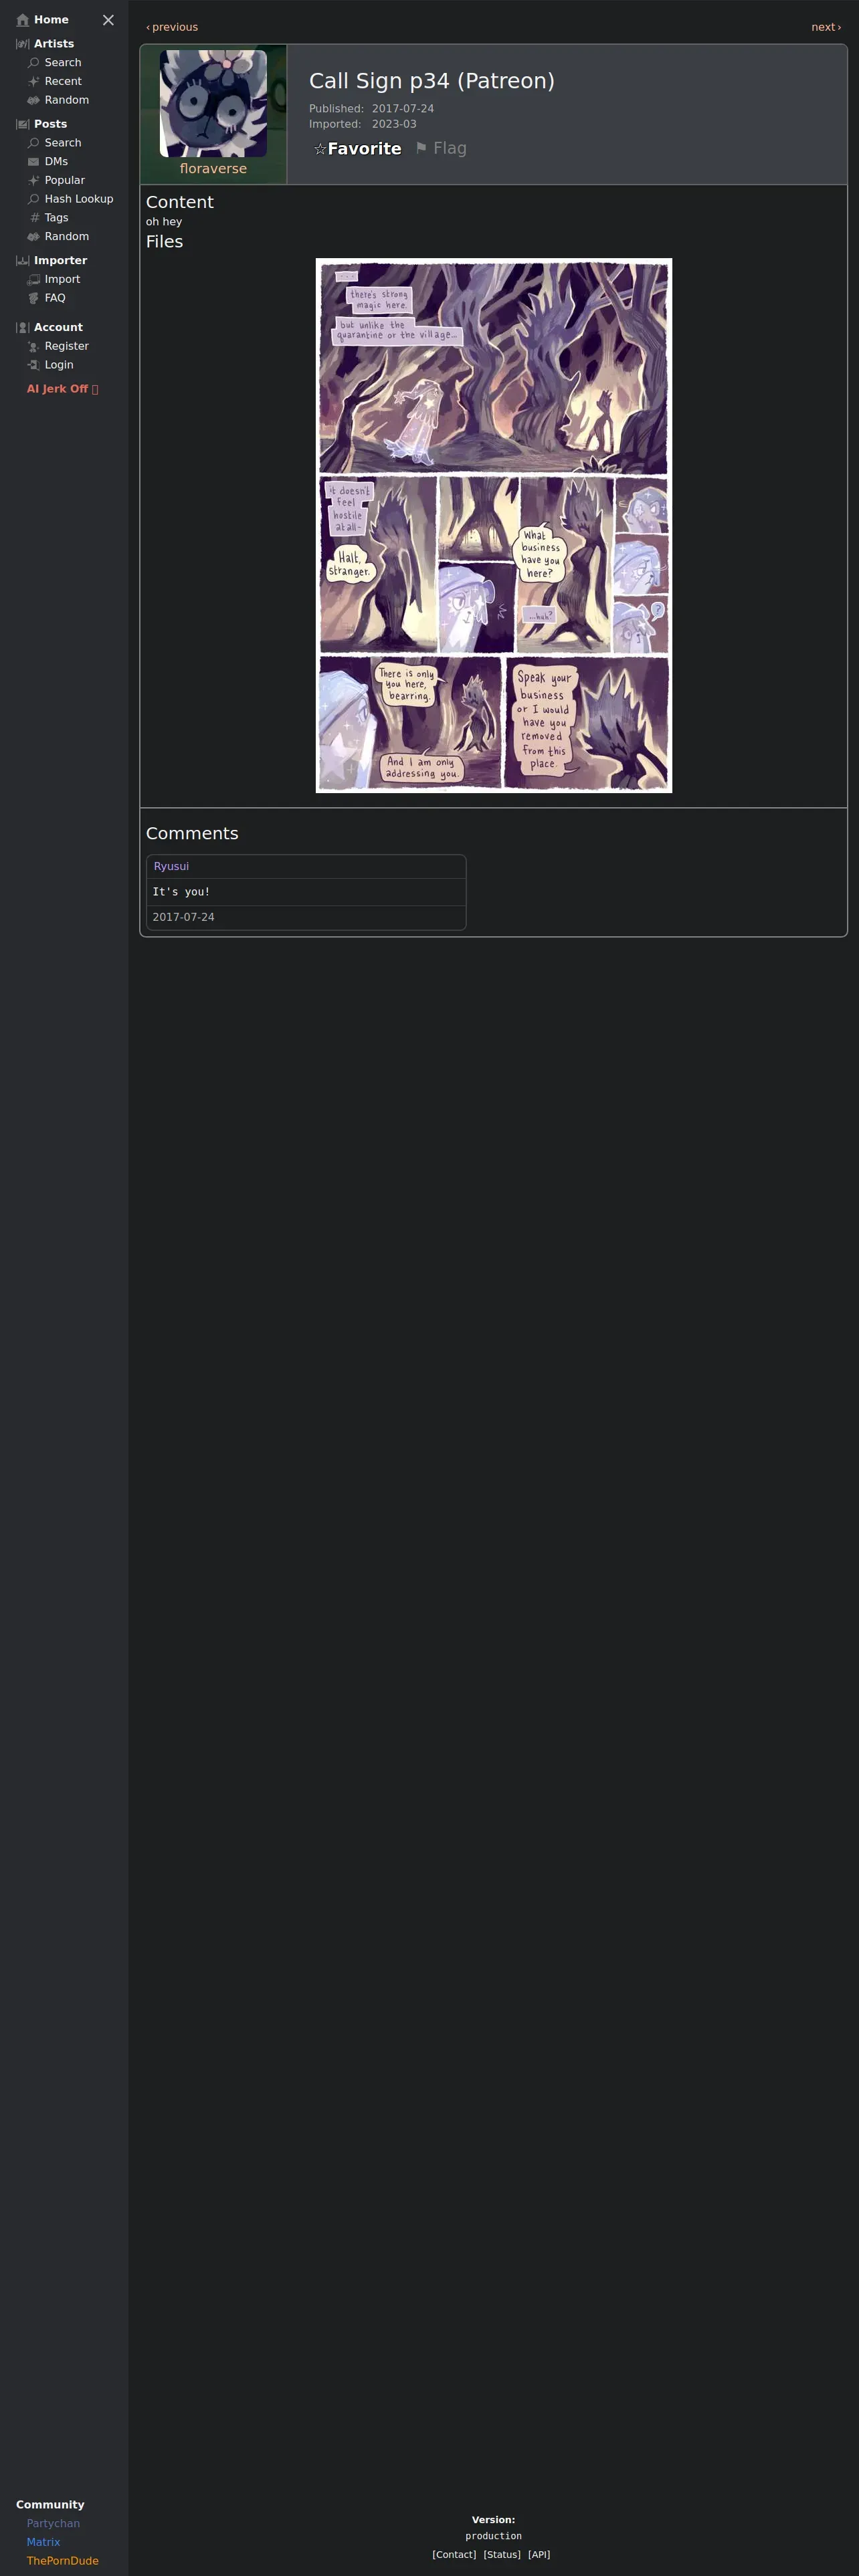Open the ThePornDude community link

tap(62, 2561)
